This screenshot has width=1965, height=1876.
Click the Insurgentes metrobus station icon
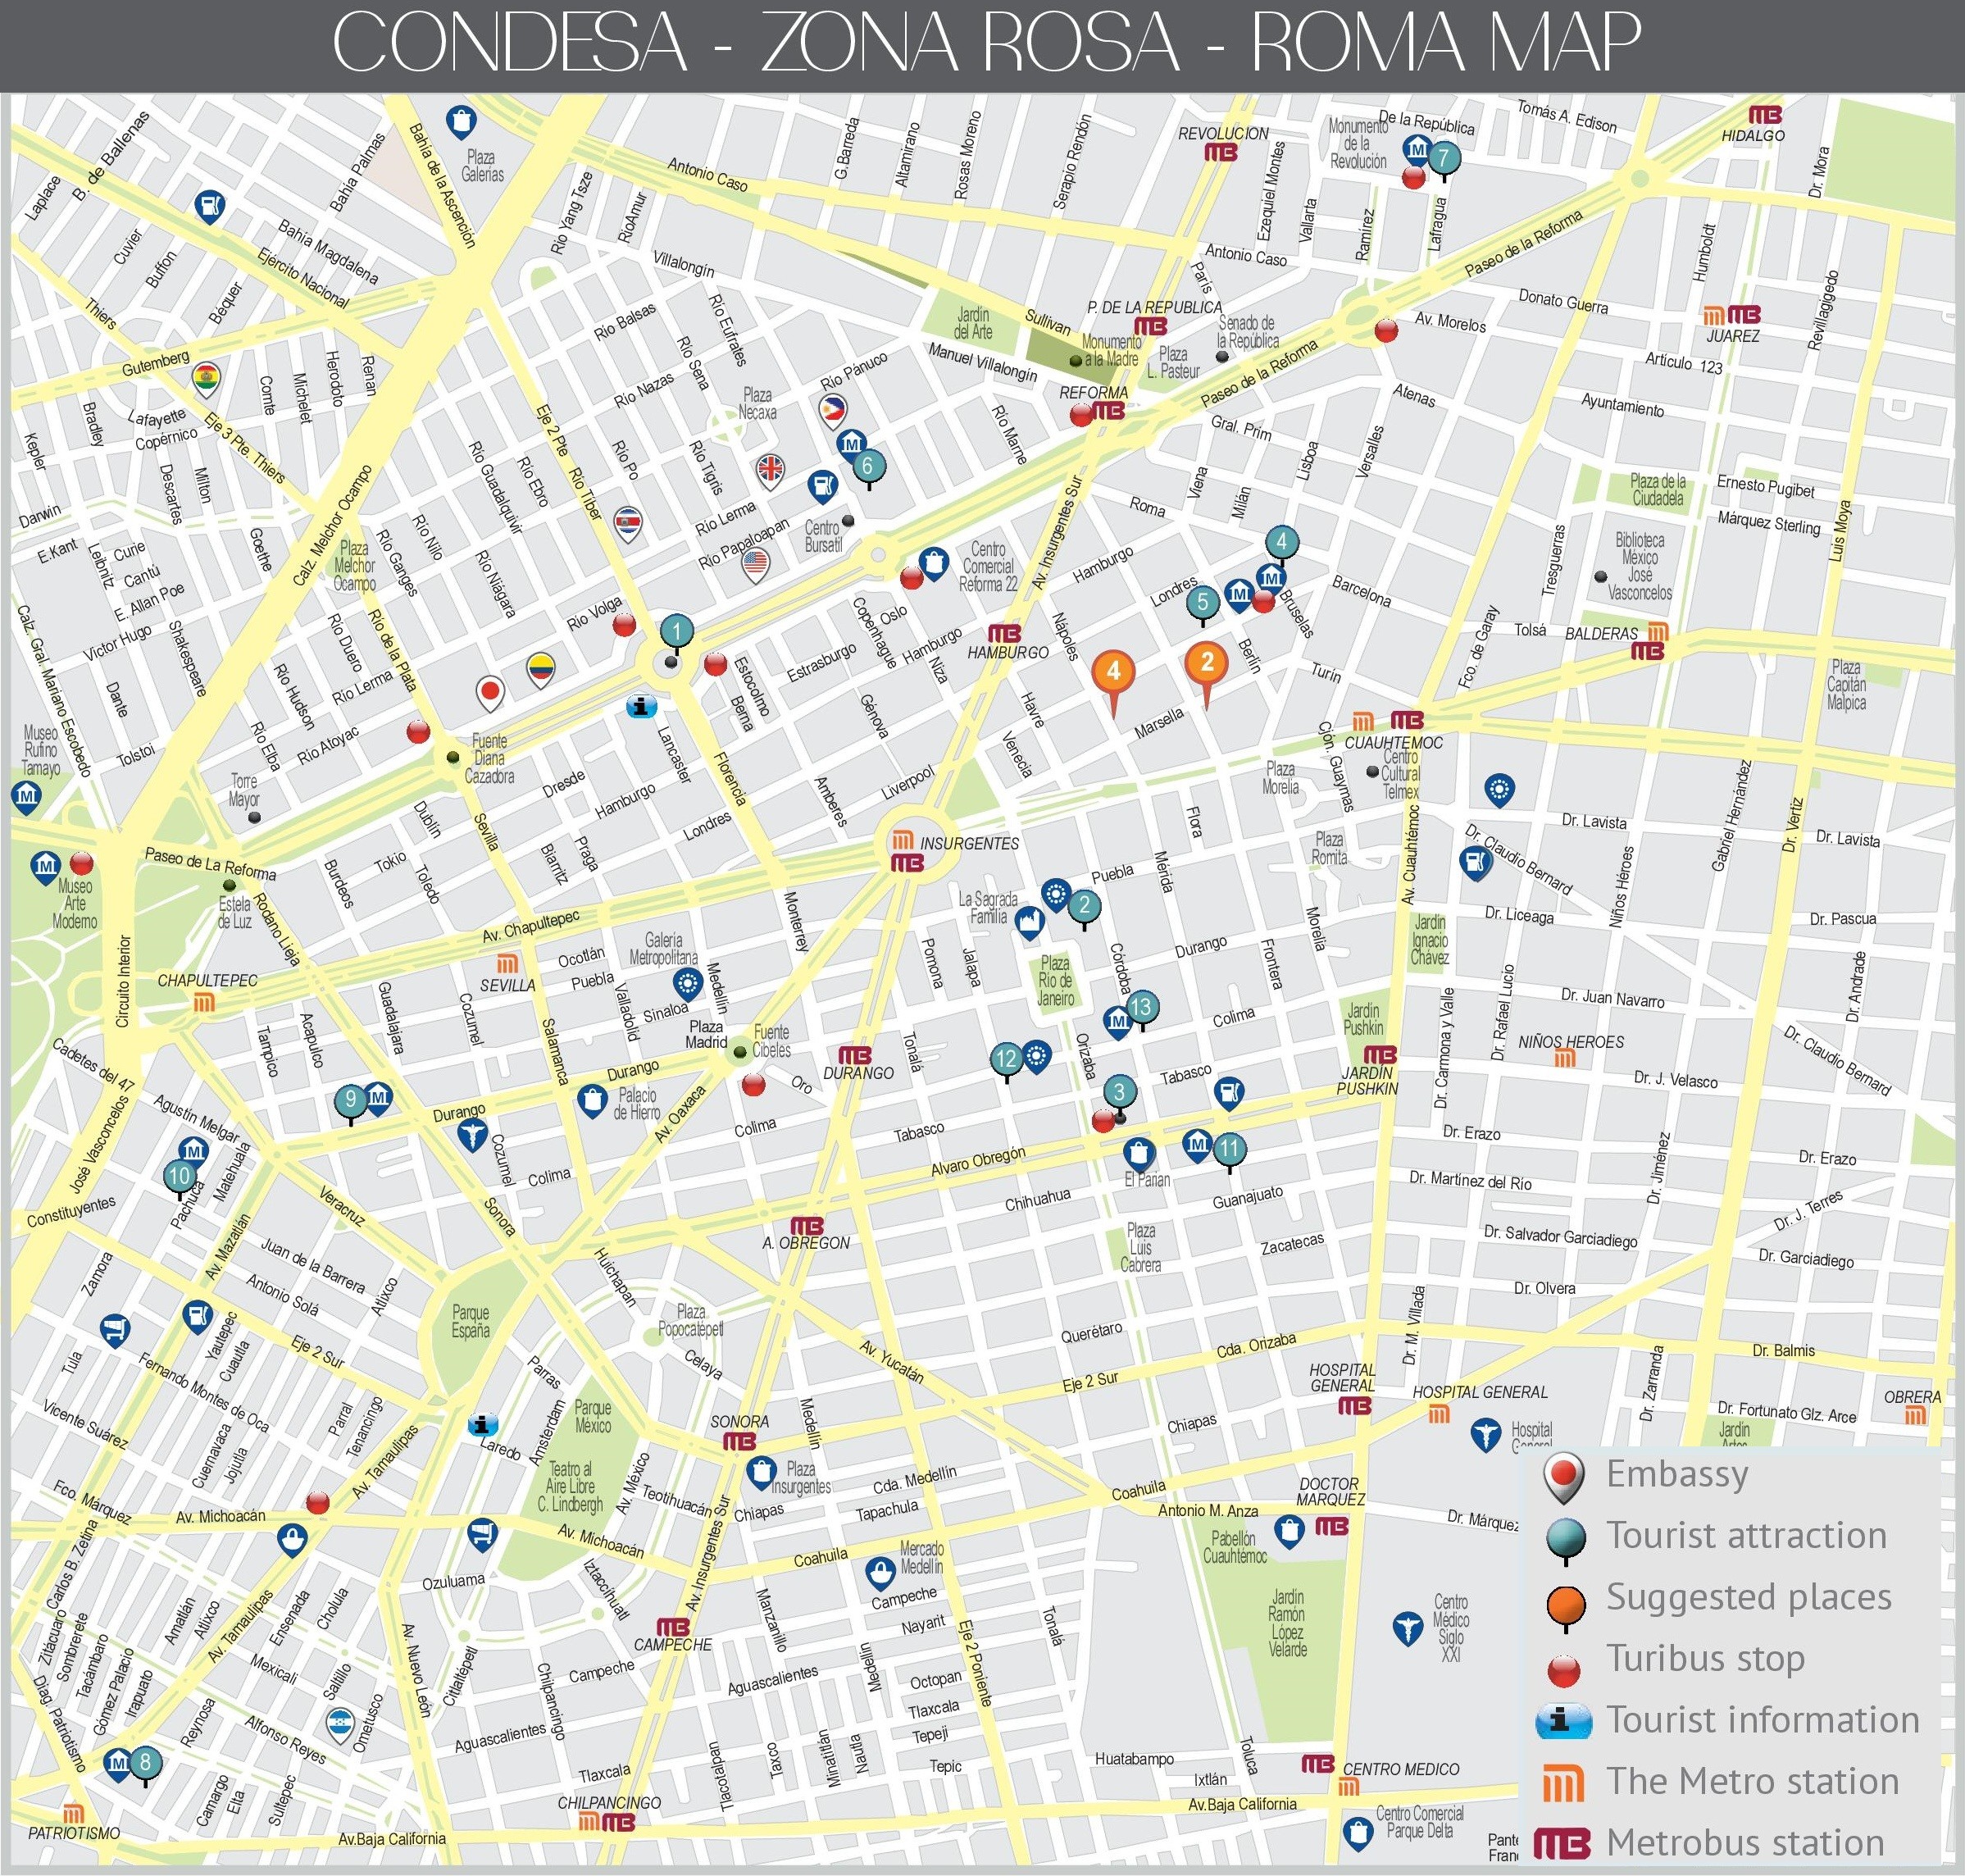(907, 863)
